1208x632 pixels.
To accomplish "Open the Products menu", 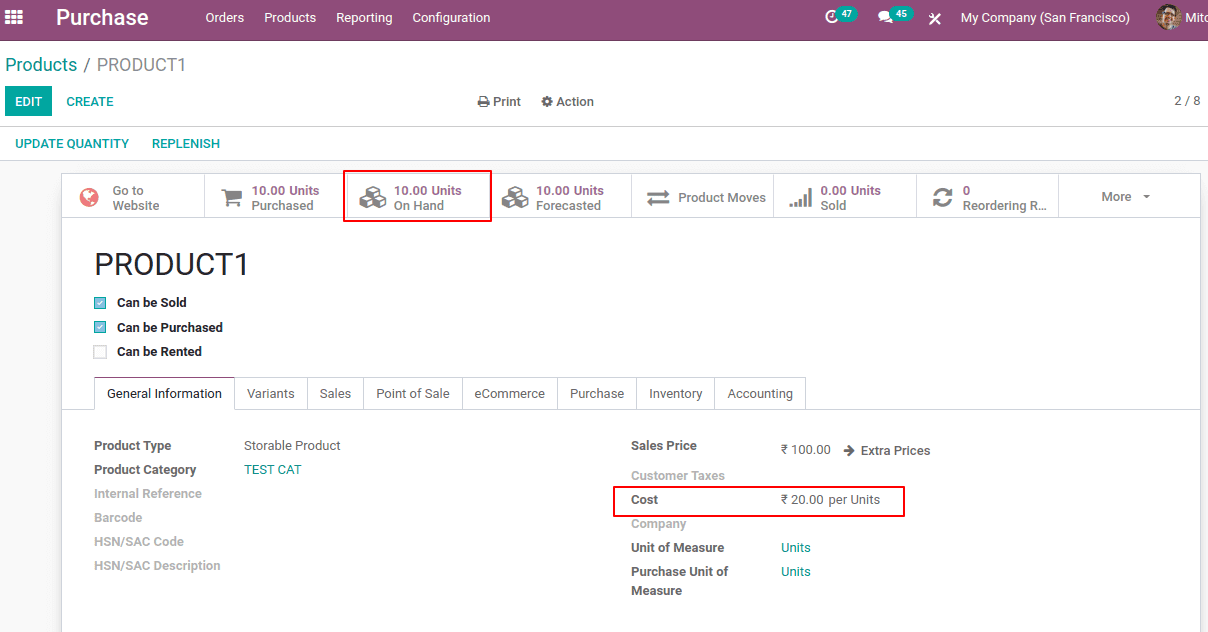I will tap(290, 18).
